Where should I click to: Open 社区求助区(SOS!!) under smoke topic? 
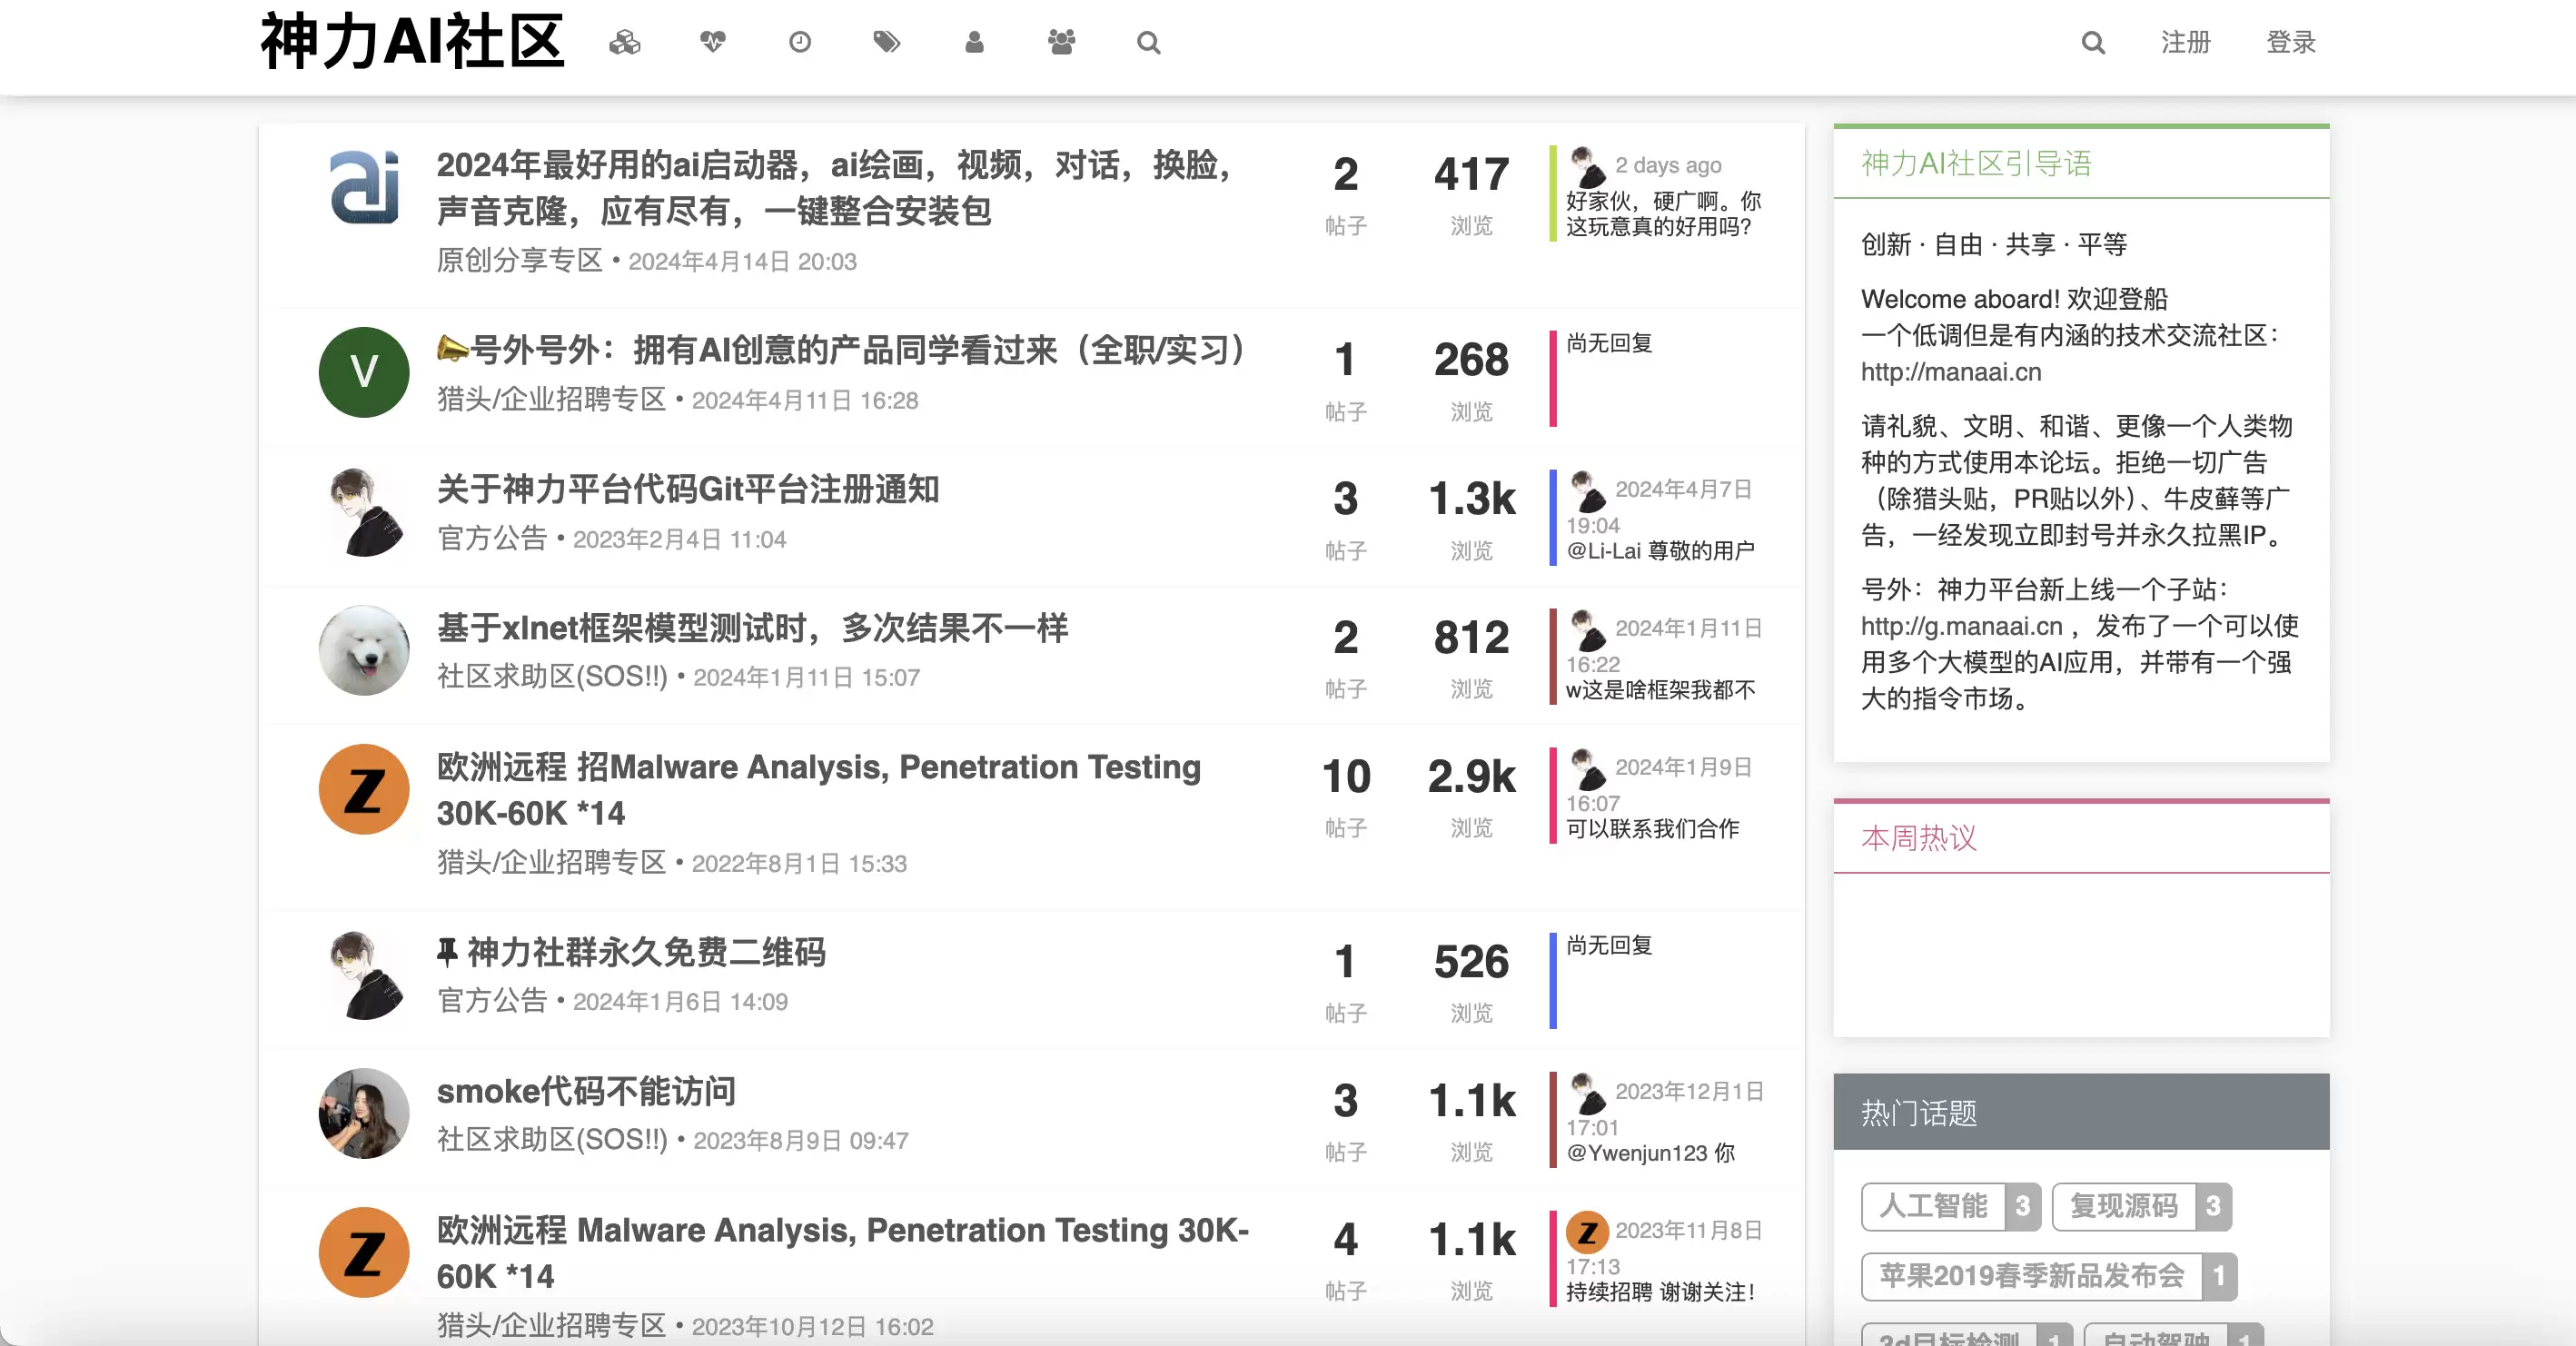[552, 1139]
